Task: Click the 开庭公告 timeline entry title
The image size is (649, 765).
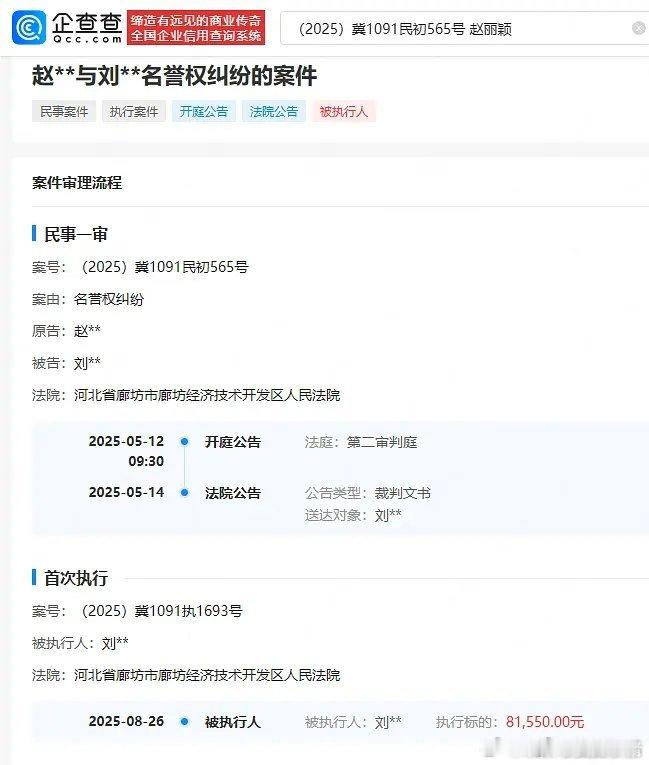Action: click(233, 442)
